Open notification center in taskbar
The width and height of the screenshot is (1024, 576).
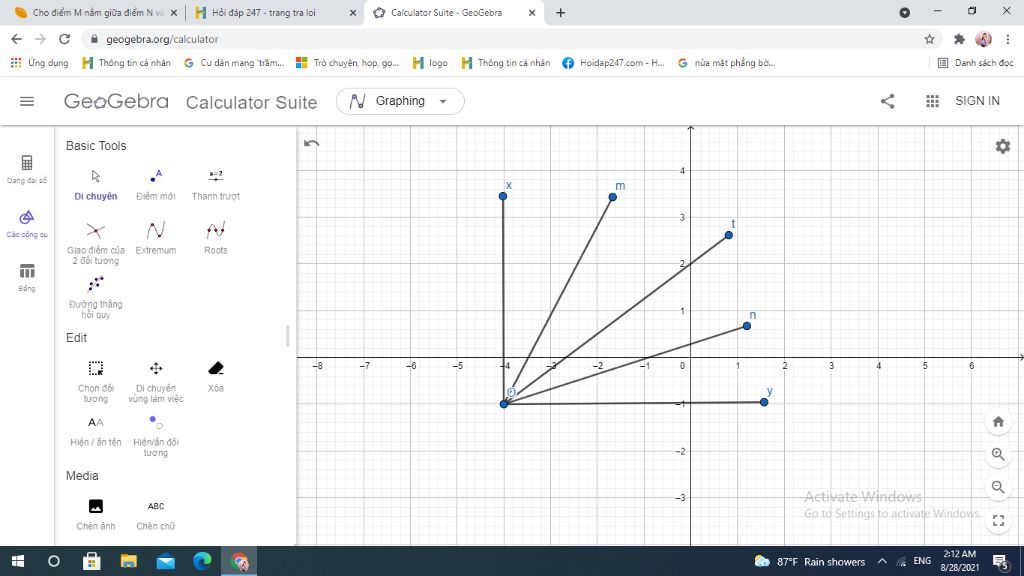tap(1000, 562)
